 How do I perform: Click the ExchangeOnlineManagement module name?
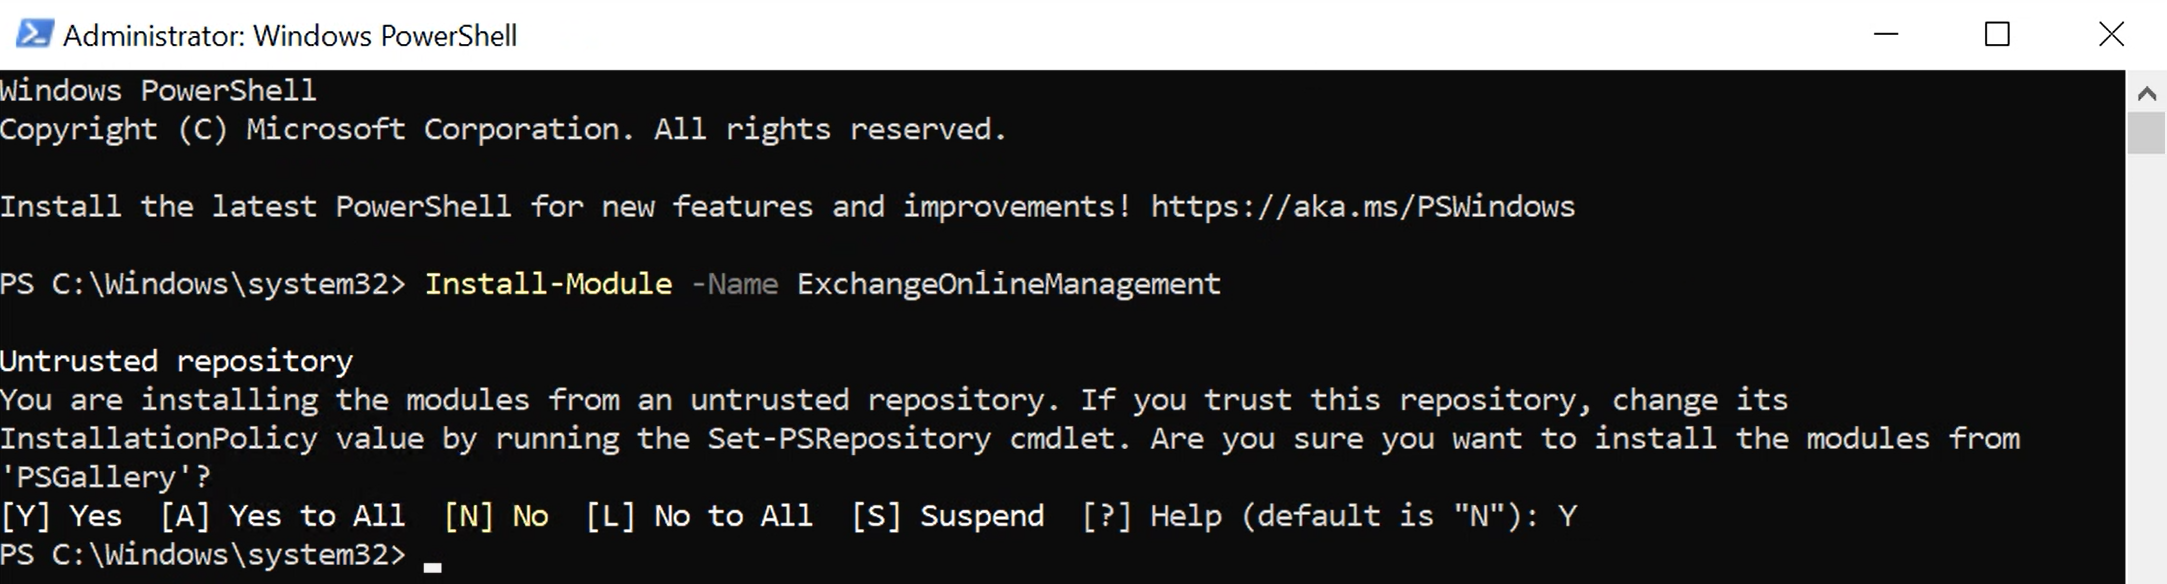pos(1007,284)
